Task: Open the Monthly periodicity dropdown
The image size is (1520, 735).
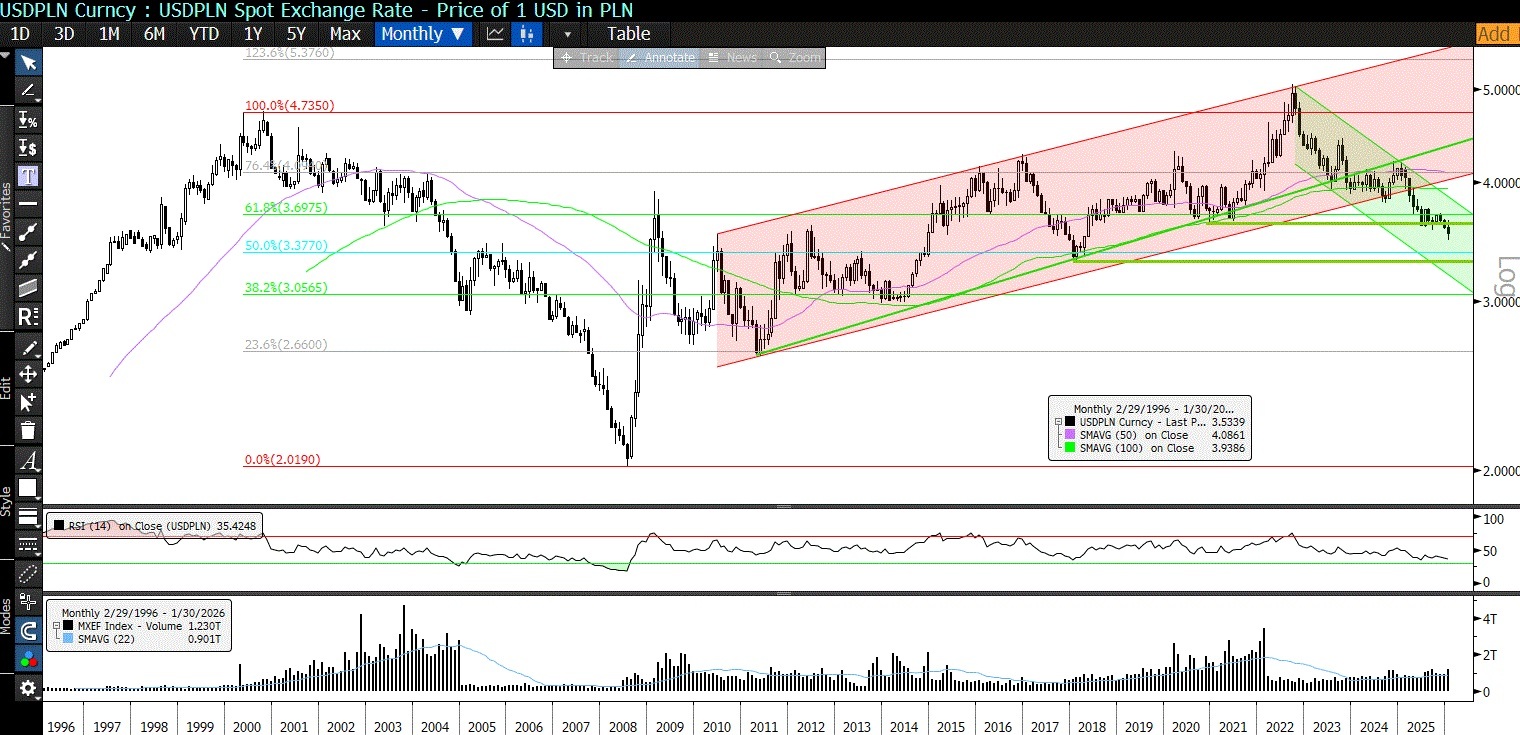Action: (x=424, y=34)
